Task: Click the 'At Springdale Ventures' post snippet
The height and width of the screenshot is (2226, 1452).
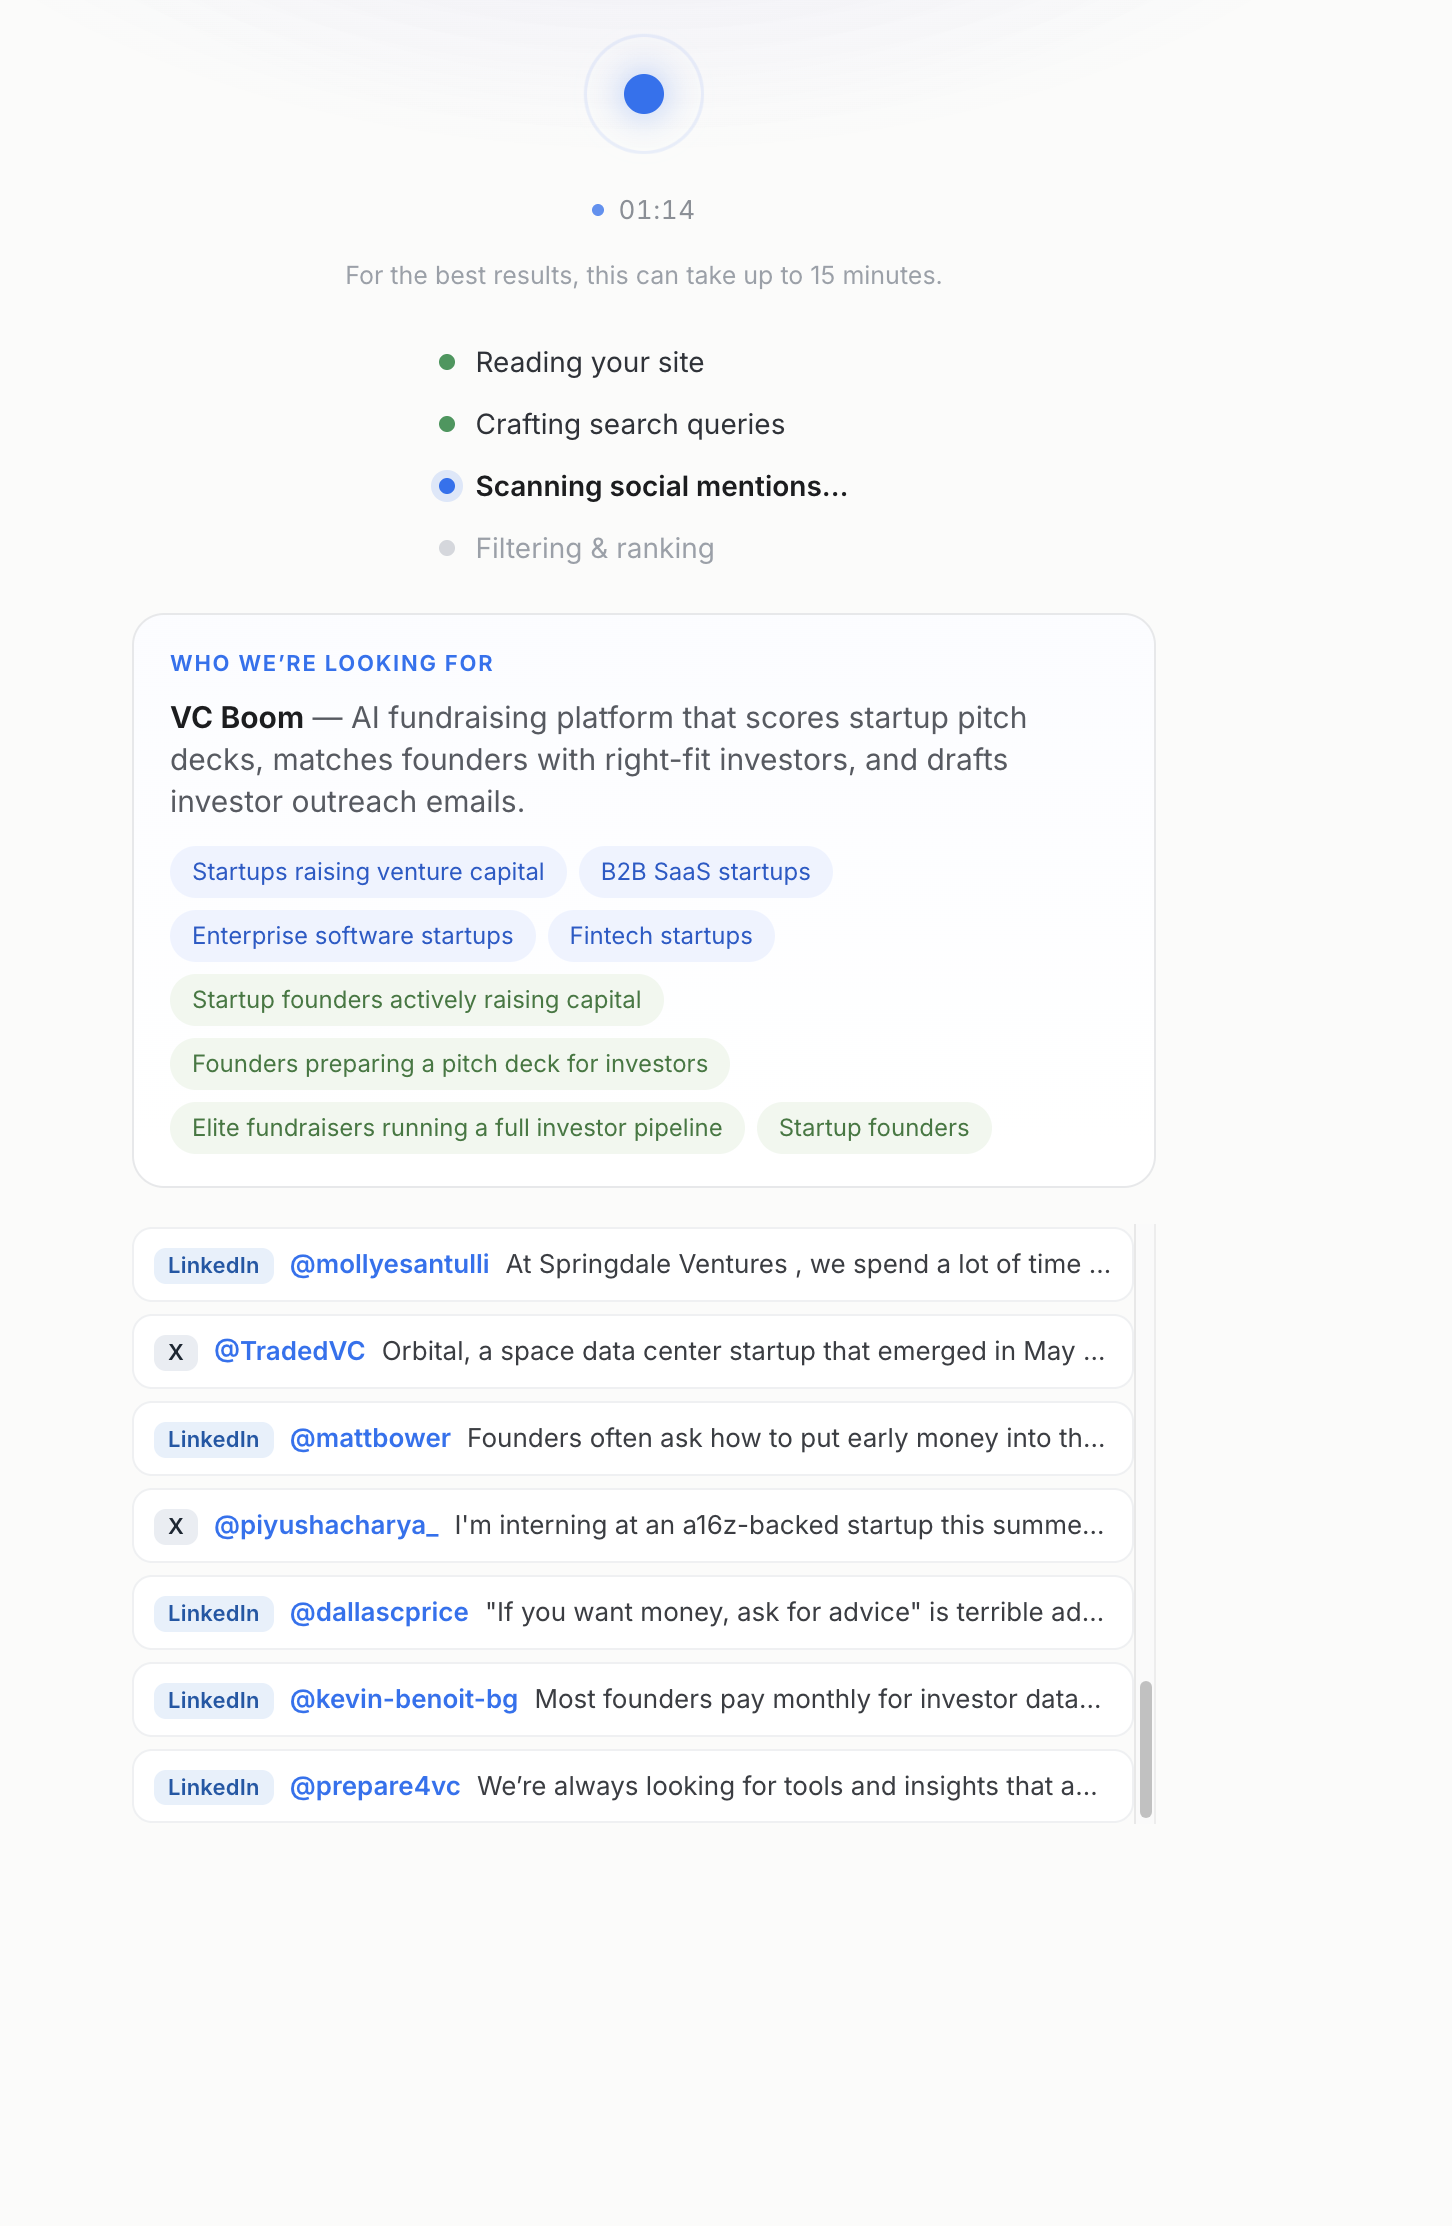Action: click(808, 1265)
